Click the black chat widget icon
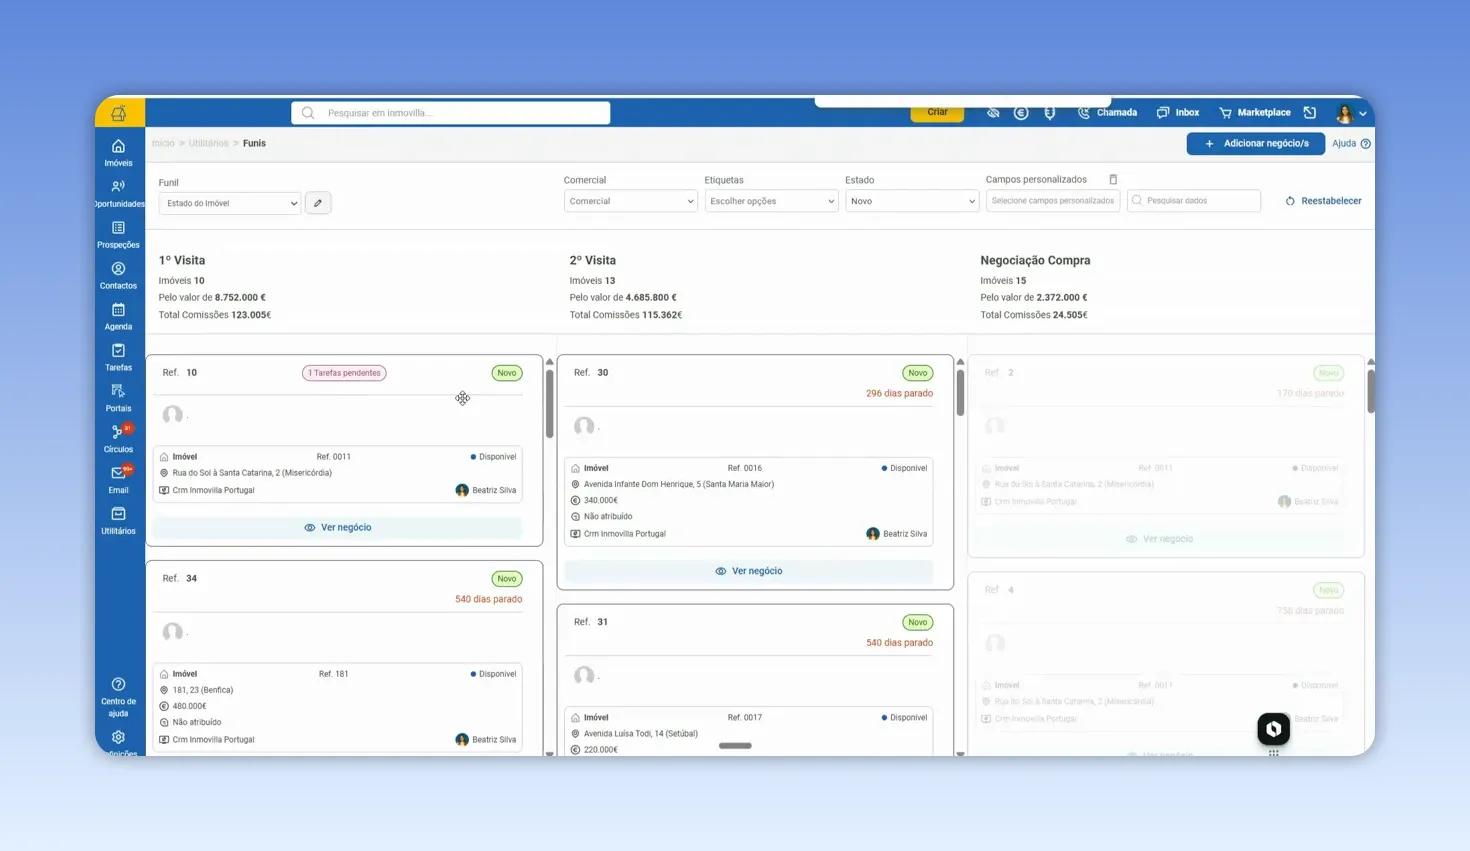 1273,729
